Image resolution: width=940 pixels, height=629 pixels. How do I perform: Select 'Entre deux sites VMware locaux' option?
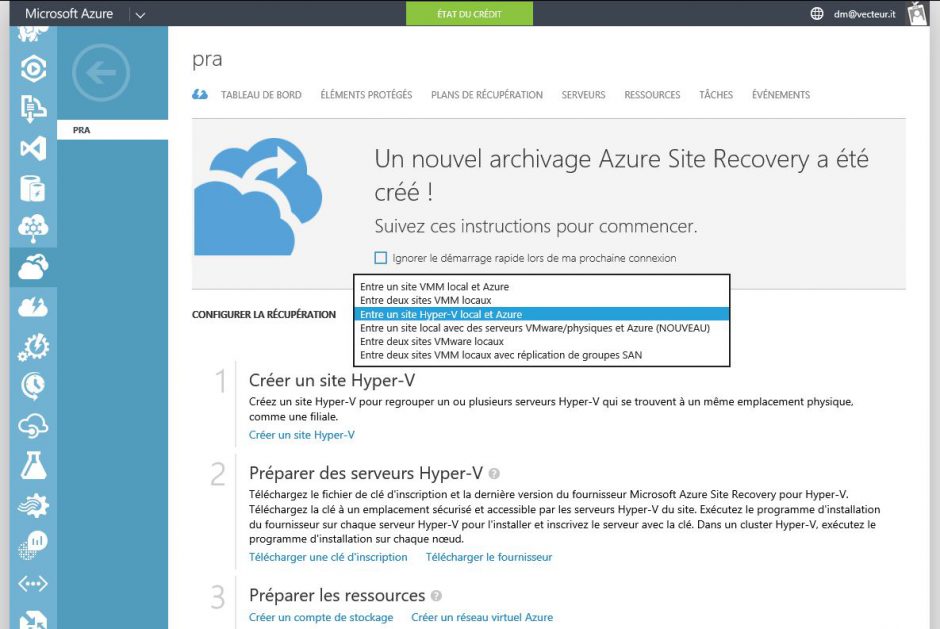pyautogui.click(x=432, y=341)
